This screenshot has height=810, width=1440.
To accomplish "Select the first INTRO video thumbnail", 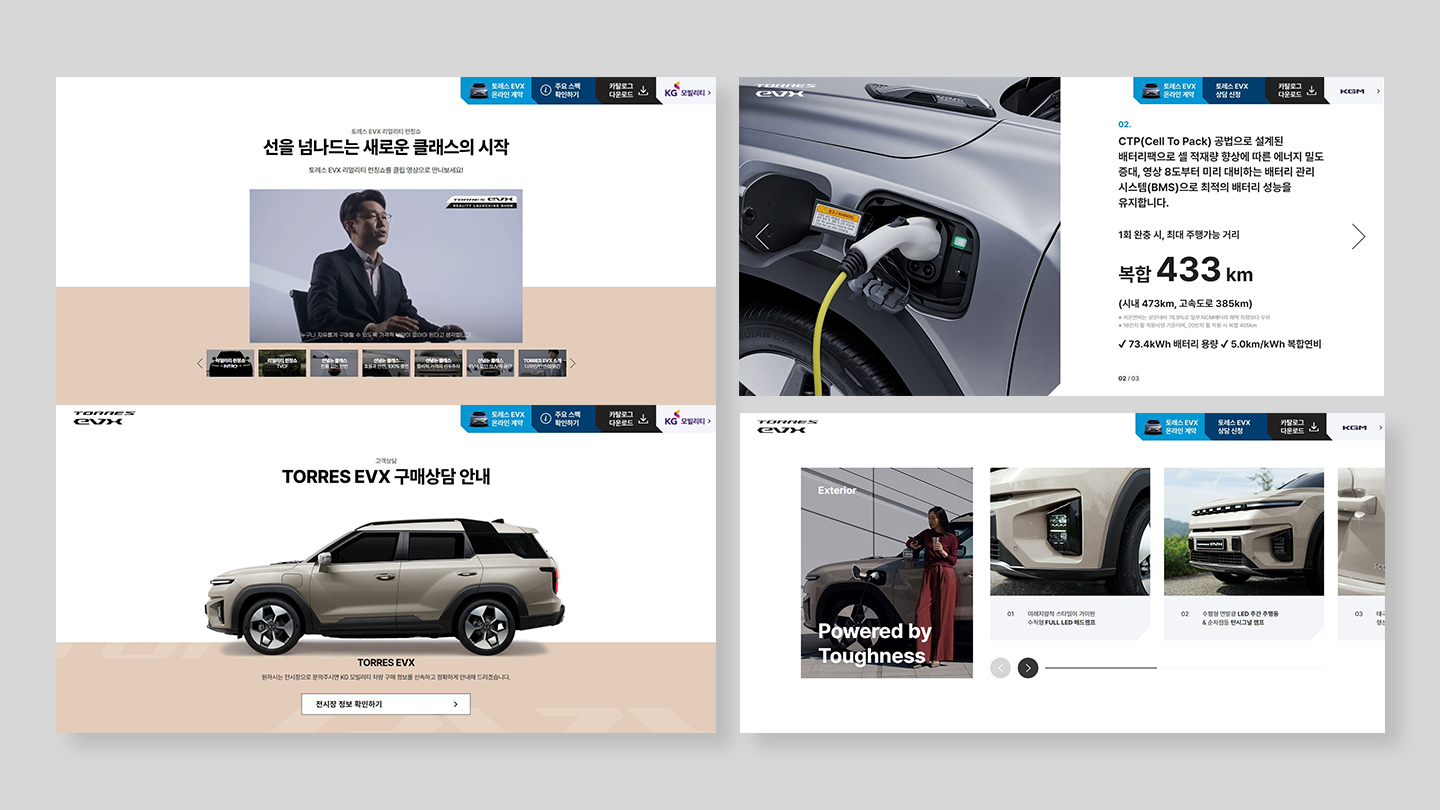I will 229,363.
